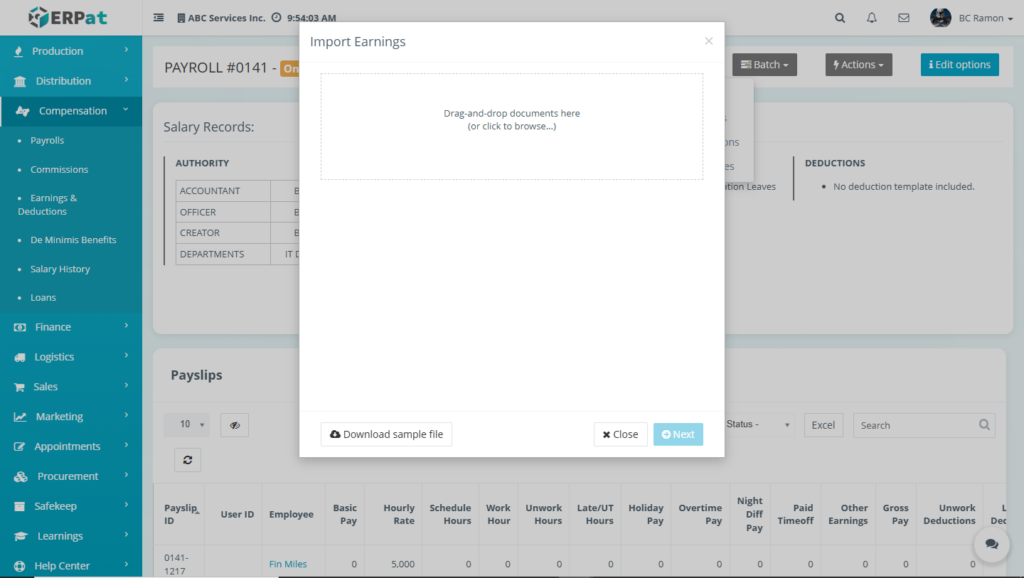1024x578 pixels.
Task: Click the Procurement cubes icon
Action: pyautogui.click(x=21, y=477)
